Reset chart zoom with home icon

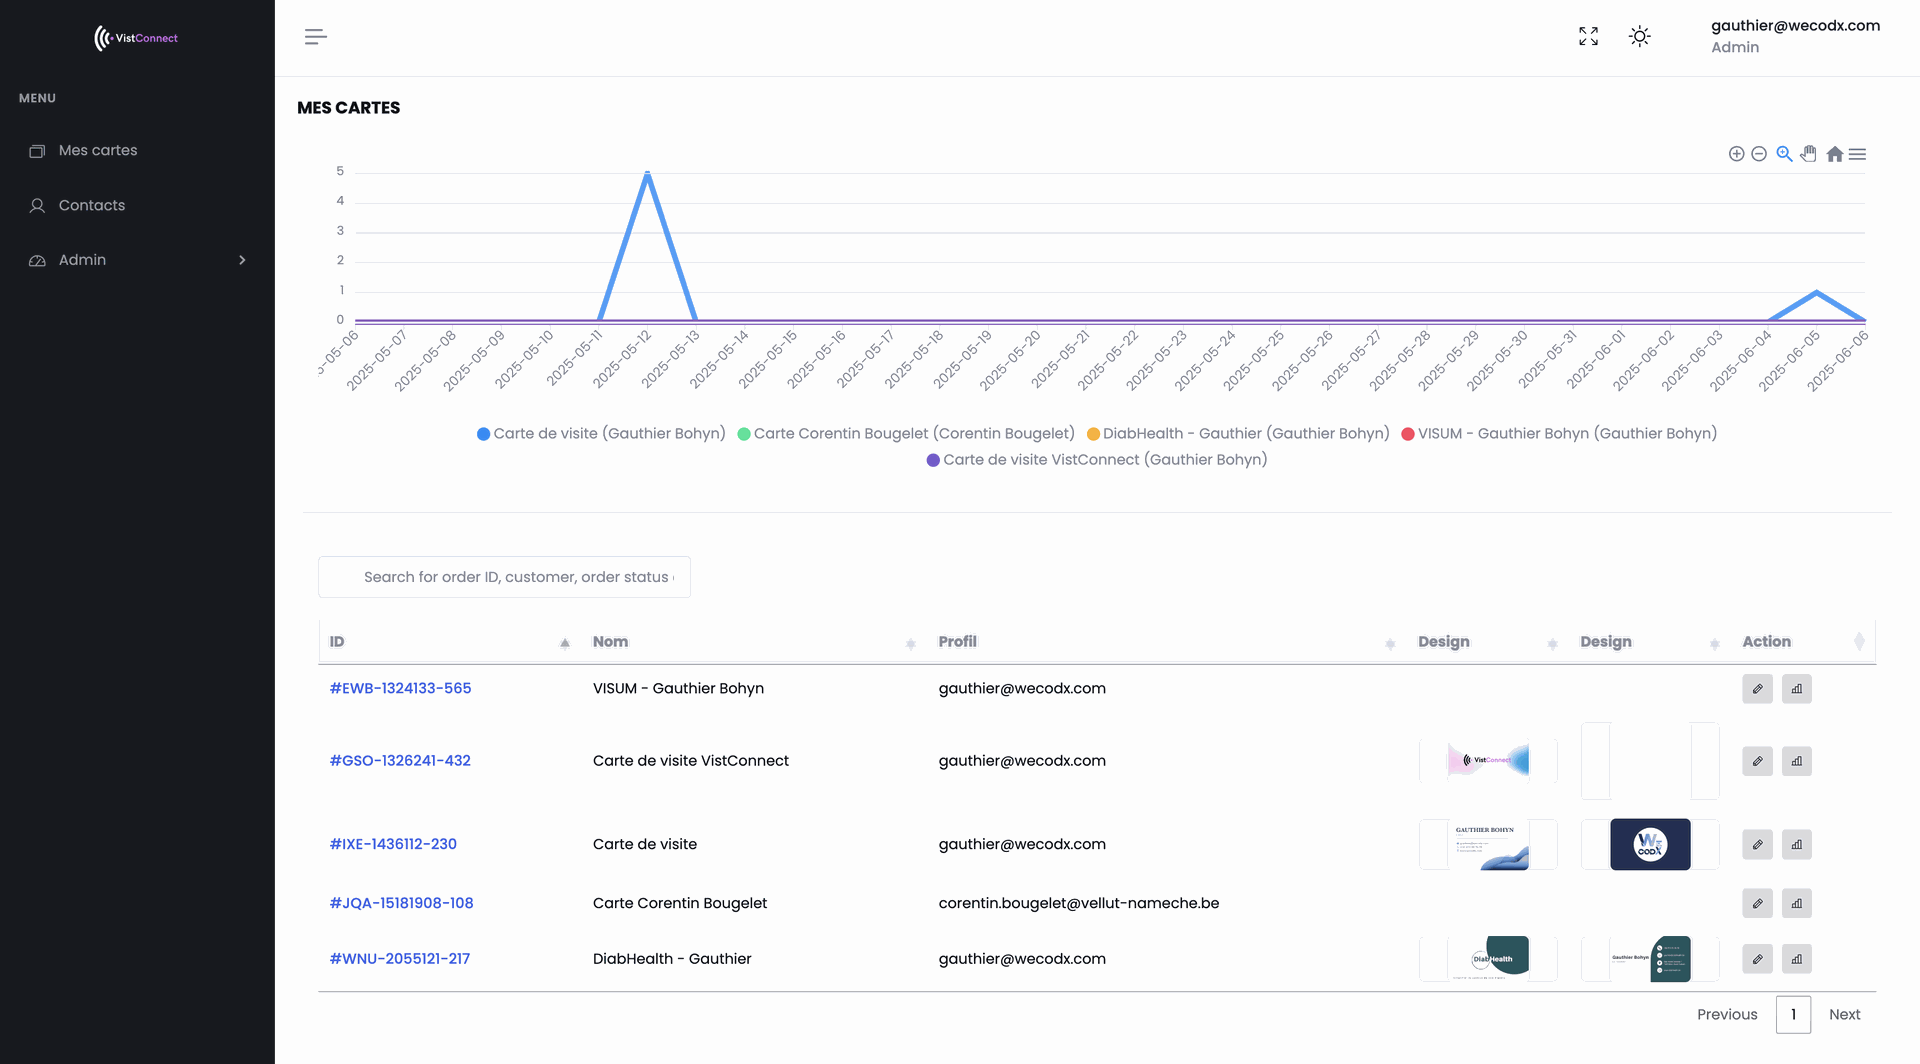[1834, 154]
